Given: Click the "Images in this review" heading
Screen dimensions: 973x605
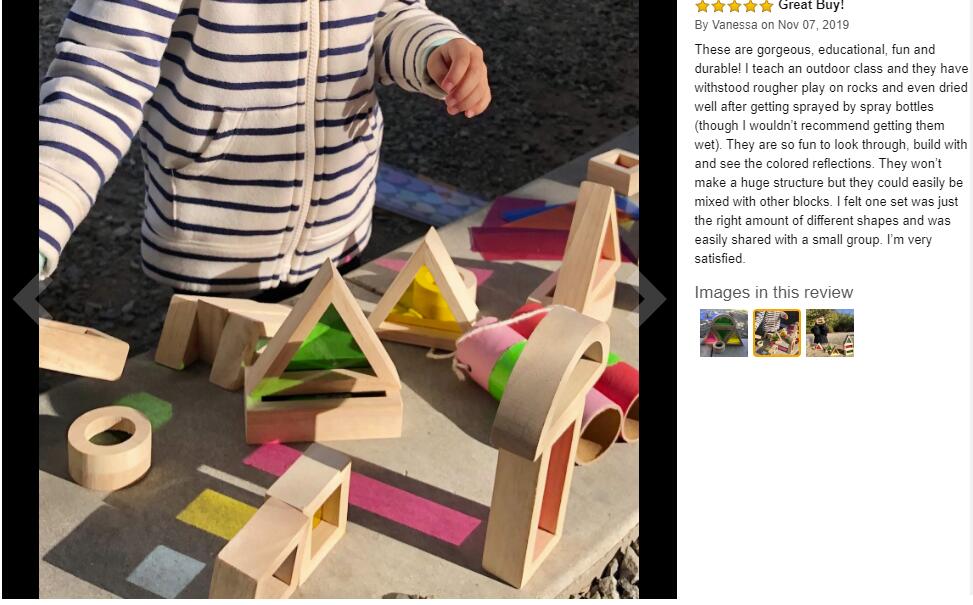Looking at the screenshot, I should coord(774,292).
